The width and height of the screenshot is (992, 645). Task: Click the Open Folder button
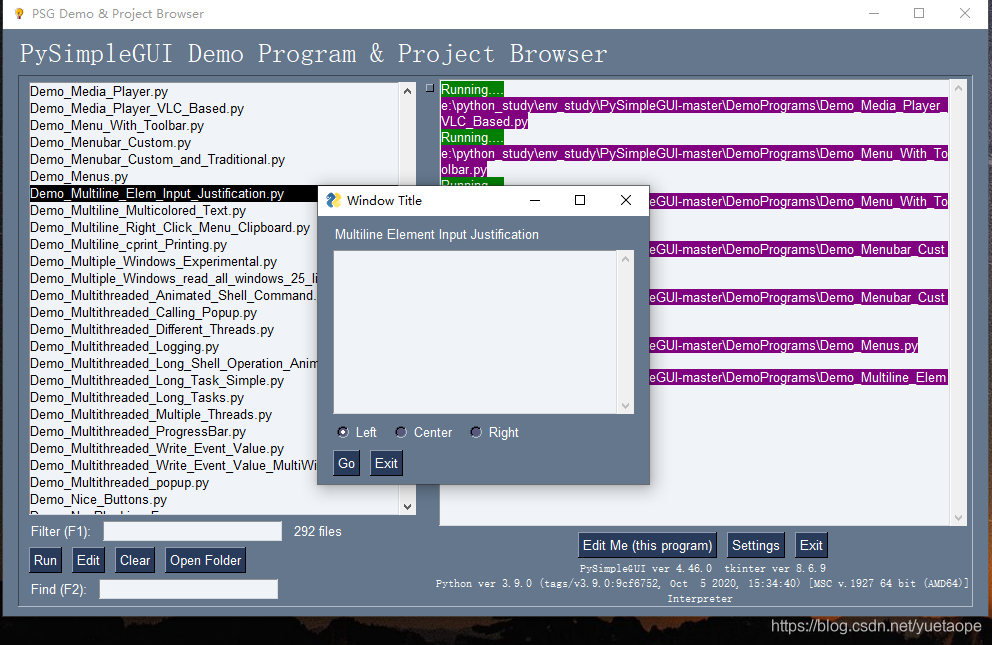[x=206, y=560]
